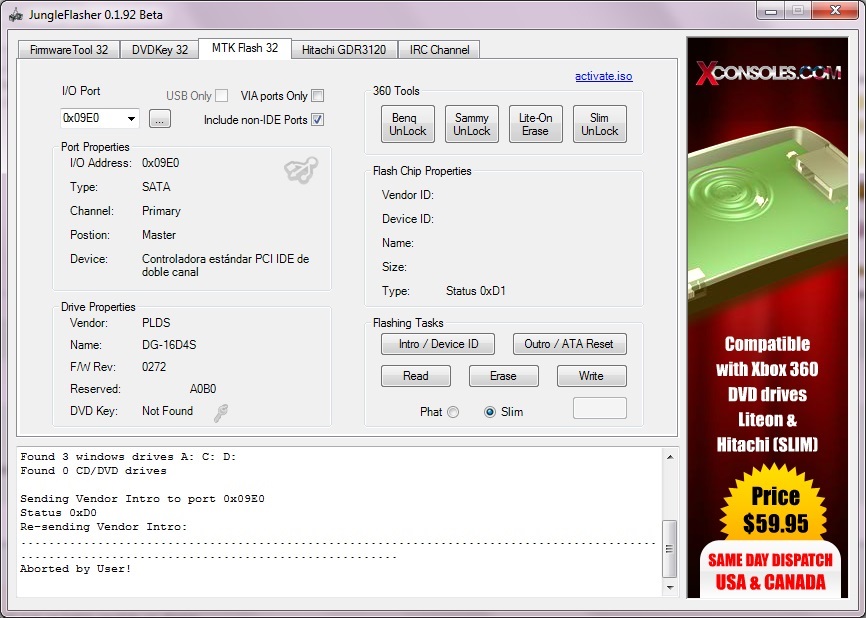The width and height of the screenshot is (866, 618).
Task: Click the Read flash button
Action: pyautogui.click(x=416, y=376)
